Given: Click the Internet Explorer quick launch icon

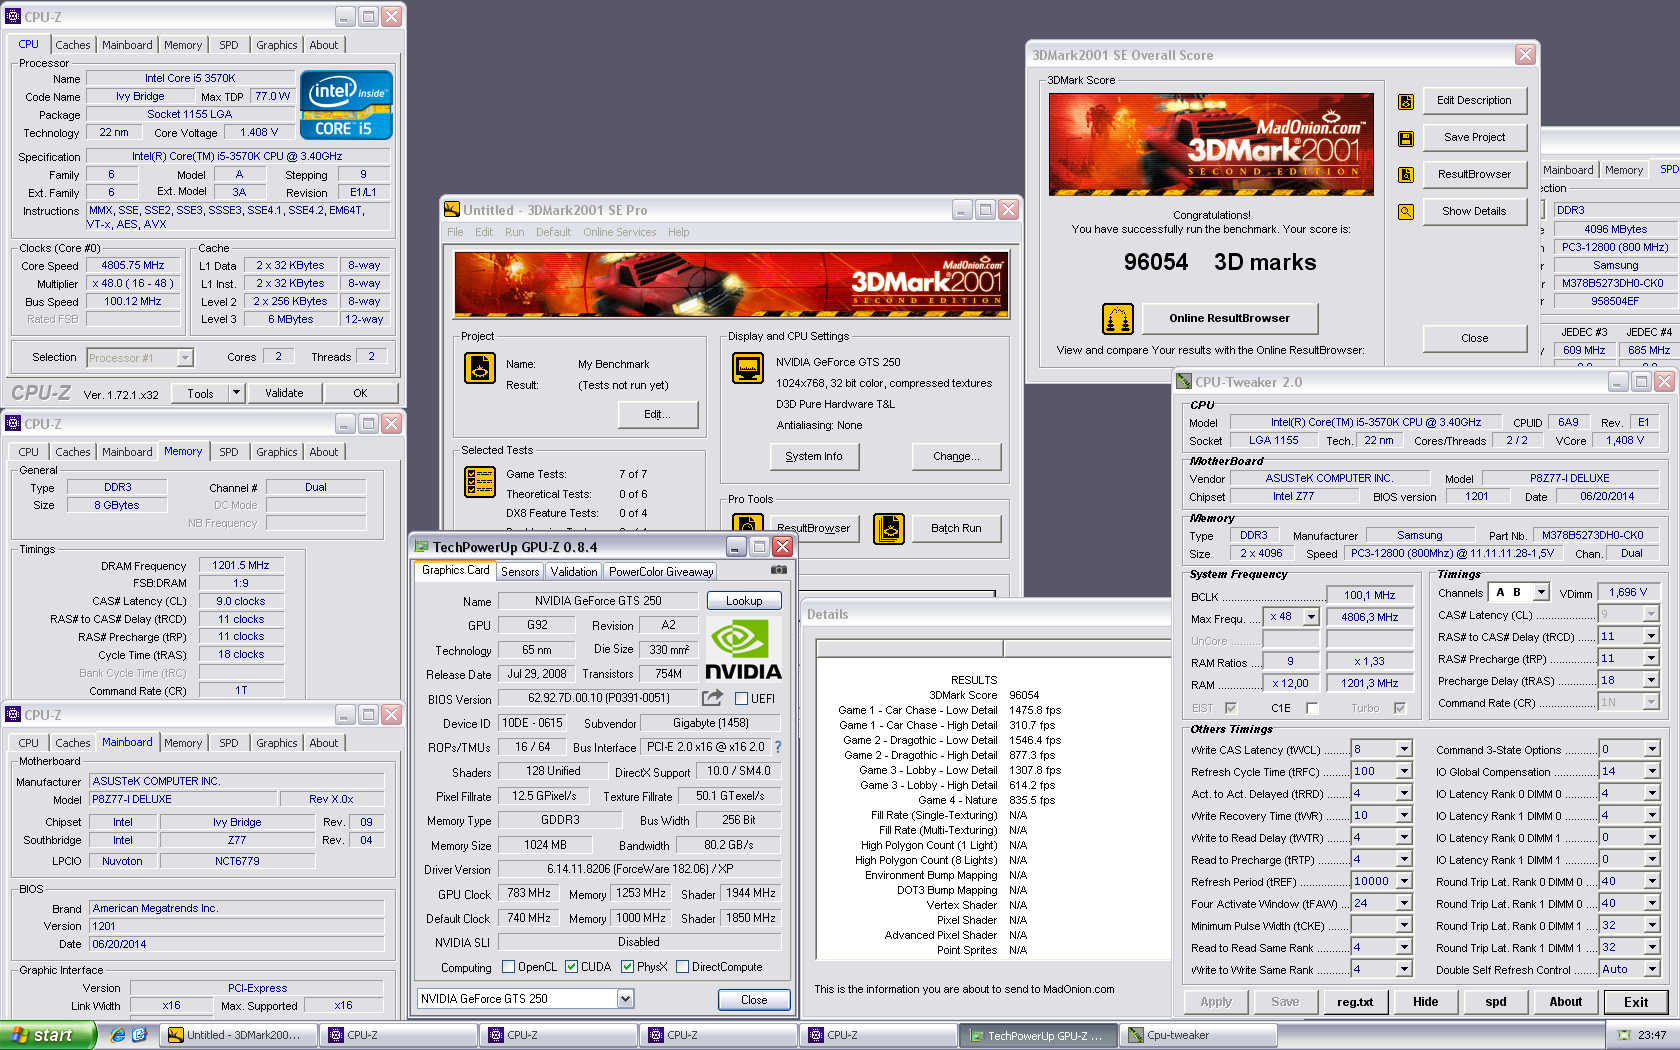Looking at the screenshot, I should tap(118, 1035).
